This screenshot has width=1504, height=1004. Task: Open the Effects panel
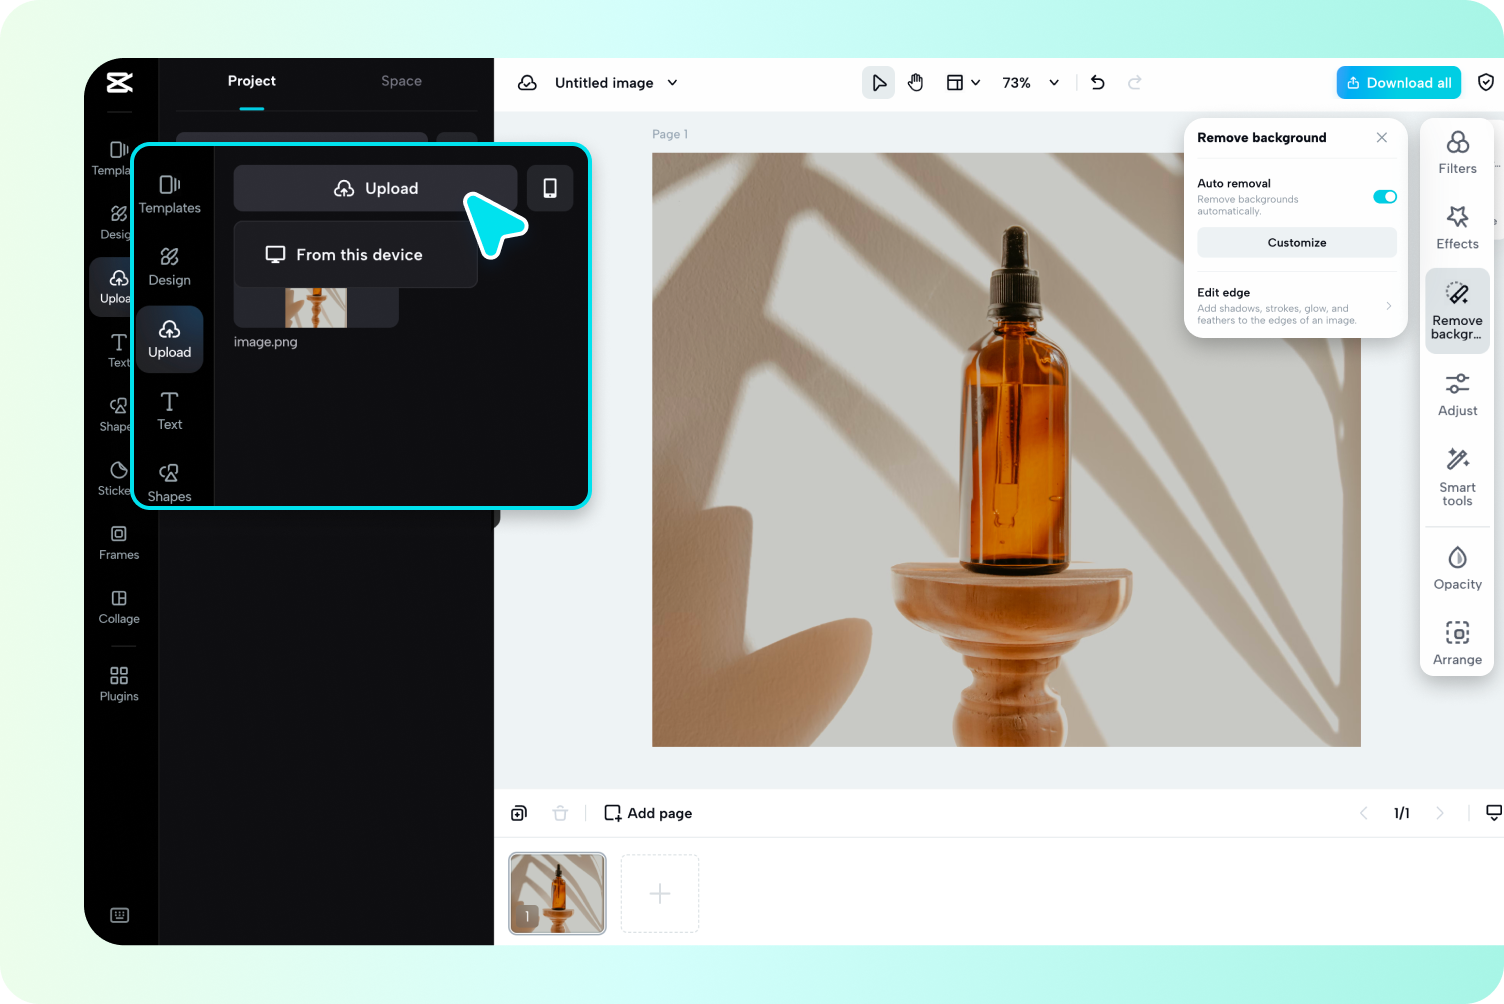[x=1457, y=228]
